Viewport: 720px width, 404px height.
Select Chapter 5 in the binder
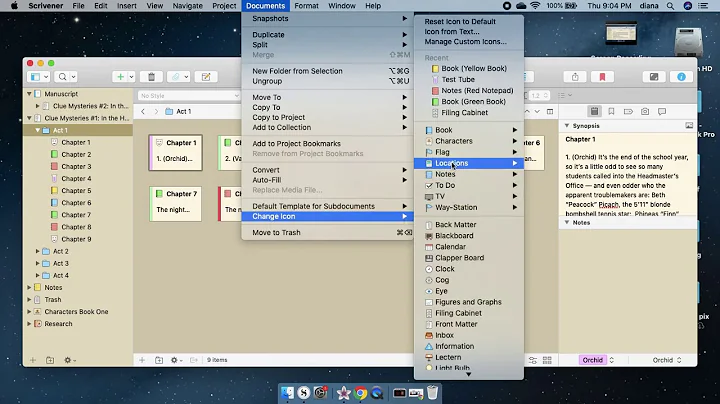(78, 191)
